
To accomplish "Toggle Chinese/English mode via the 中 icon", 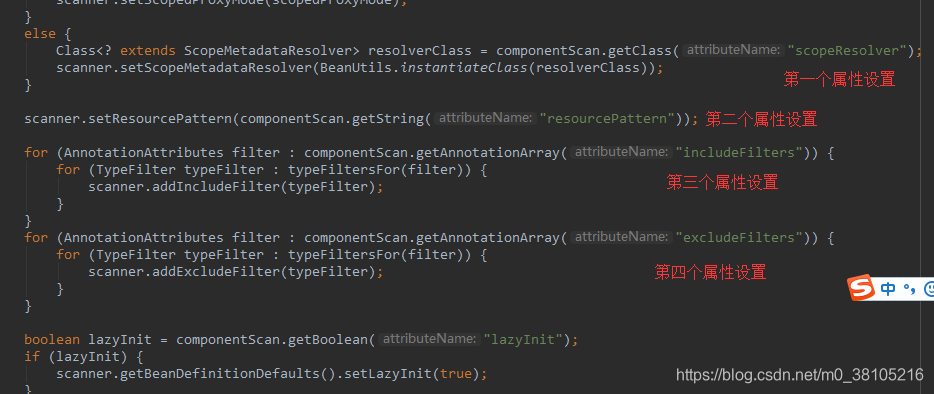I will point(888,290).
